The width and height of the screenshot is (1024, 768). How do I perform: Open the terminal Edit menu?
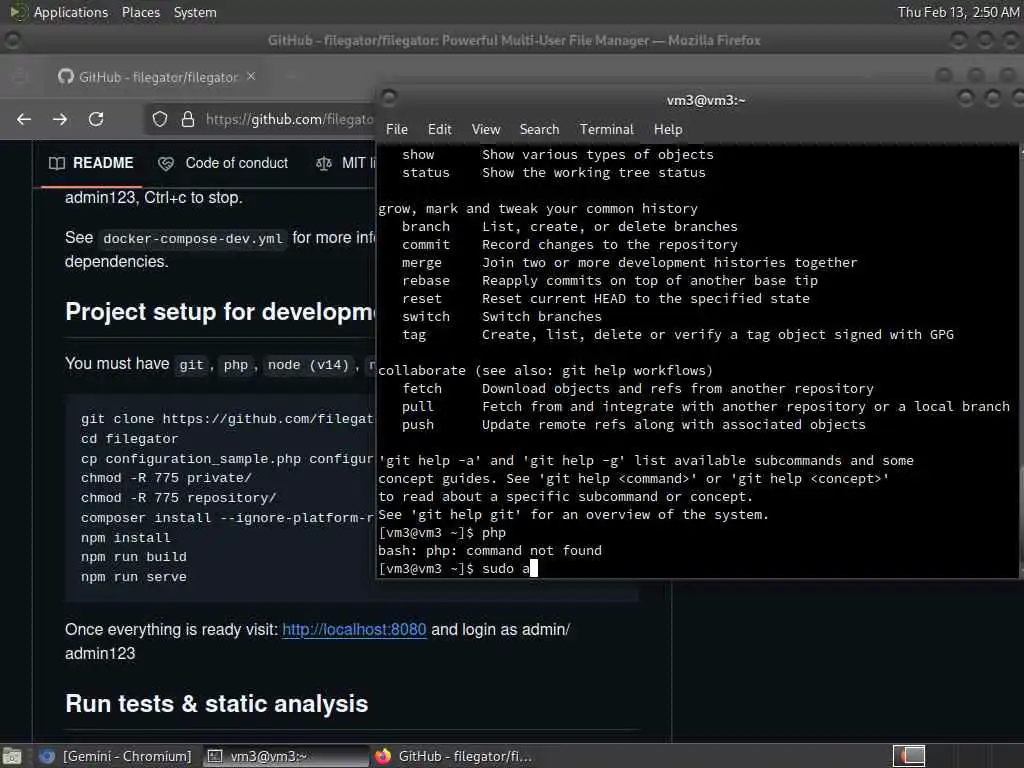click(x=440, y=129)
